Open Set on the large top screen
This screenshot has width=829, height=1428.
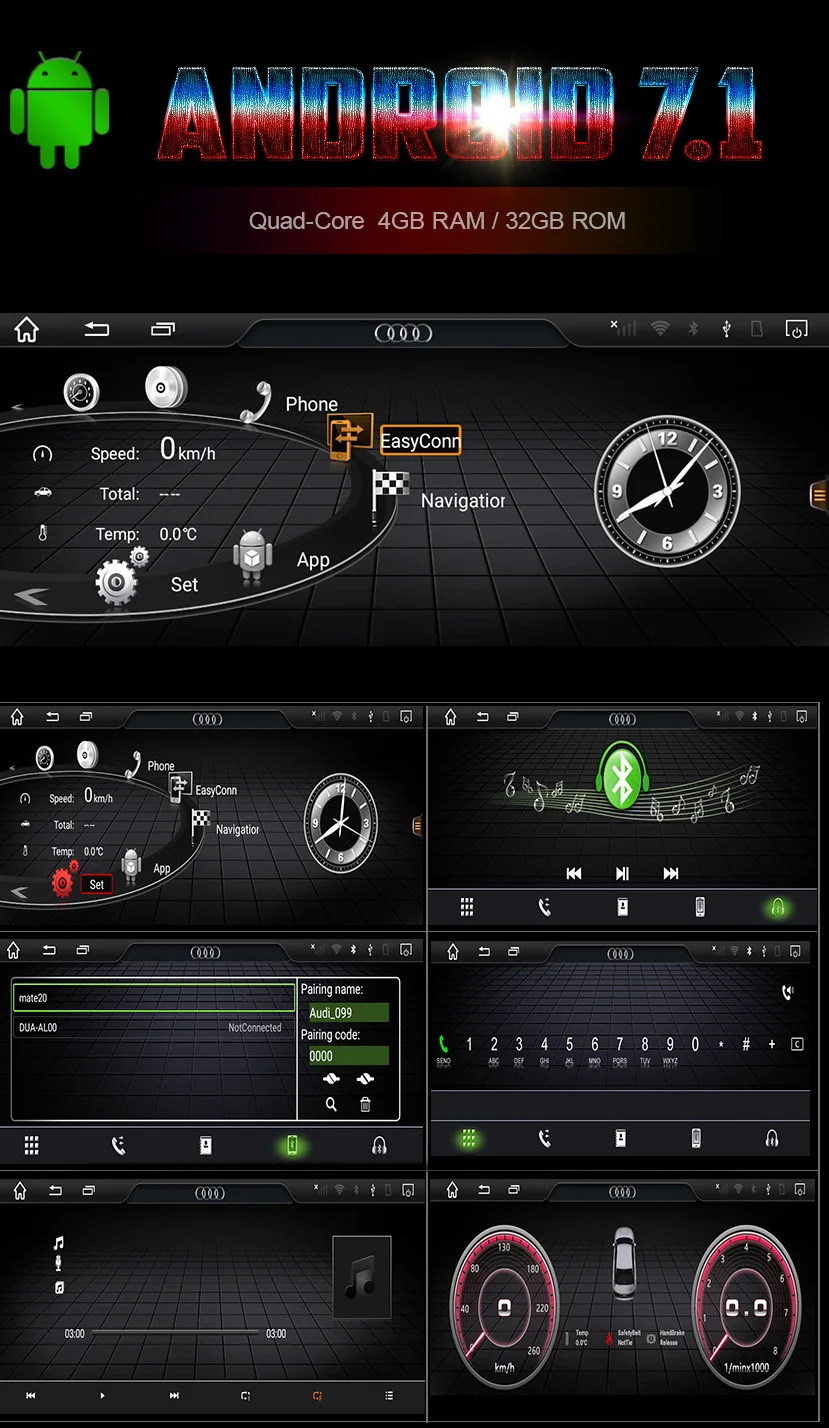pos(184,584)
